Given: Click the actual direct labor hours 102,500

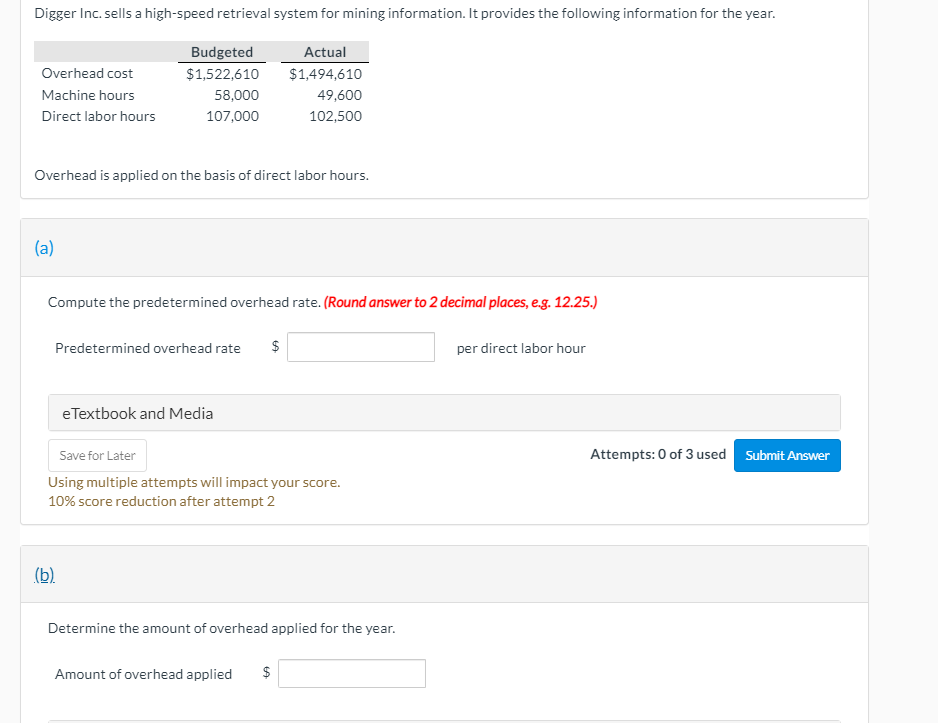Looking at the screenshot, I should 335,116.
